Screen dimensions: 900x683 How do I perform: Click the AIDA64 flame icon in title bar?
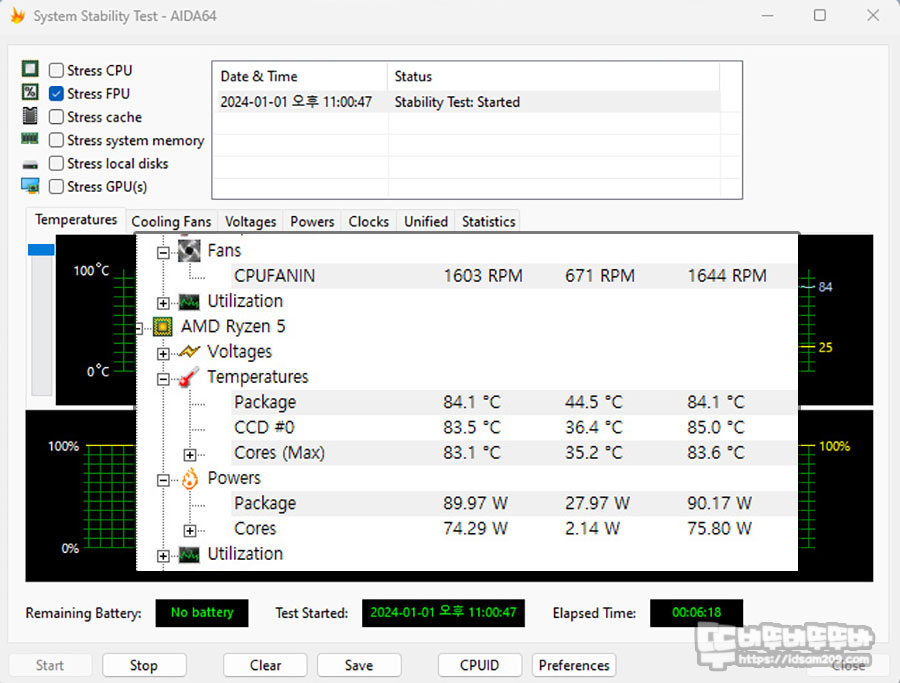(x=18, y=15)
